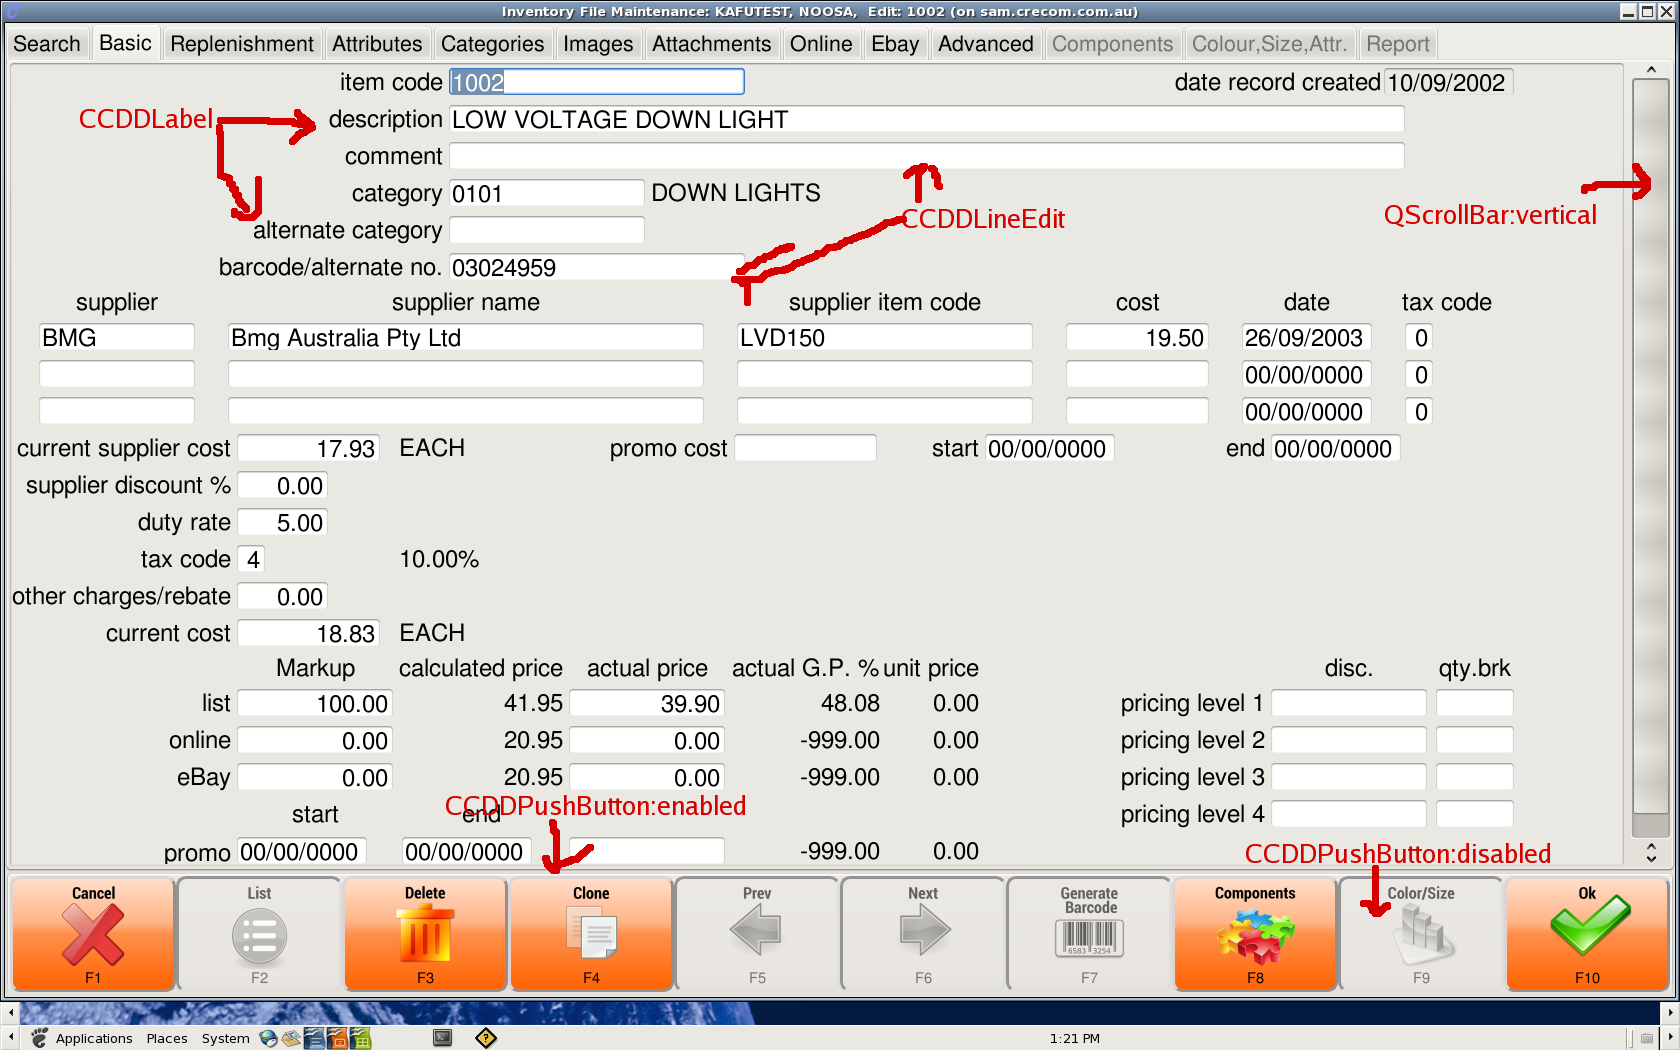Click the vertical scrollbar on the right
This screenshot has width=1680, height=1050.
pyautogui.click(x=1650, y=450)
